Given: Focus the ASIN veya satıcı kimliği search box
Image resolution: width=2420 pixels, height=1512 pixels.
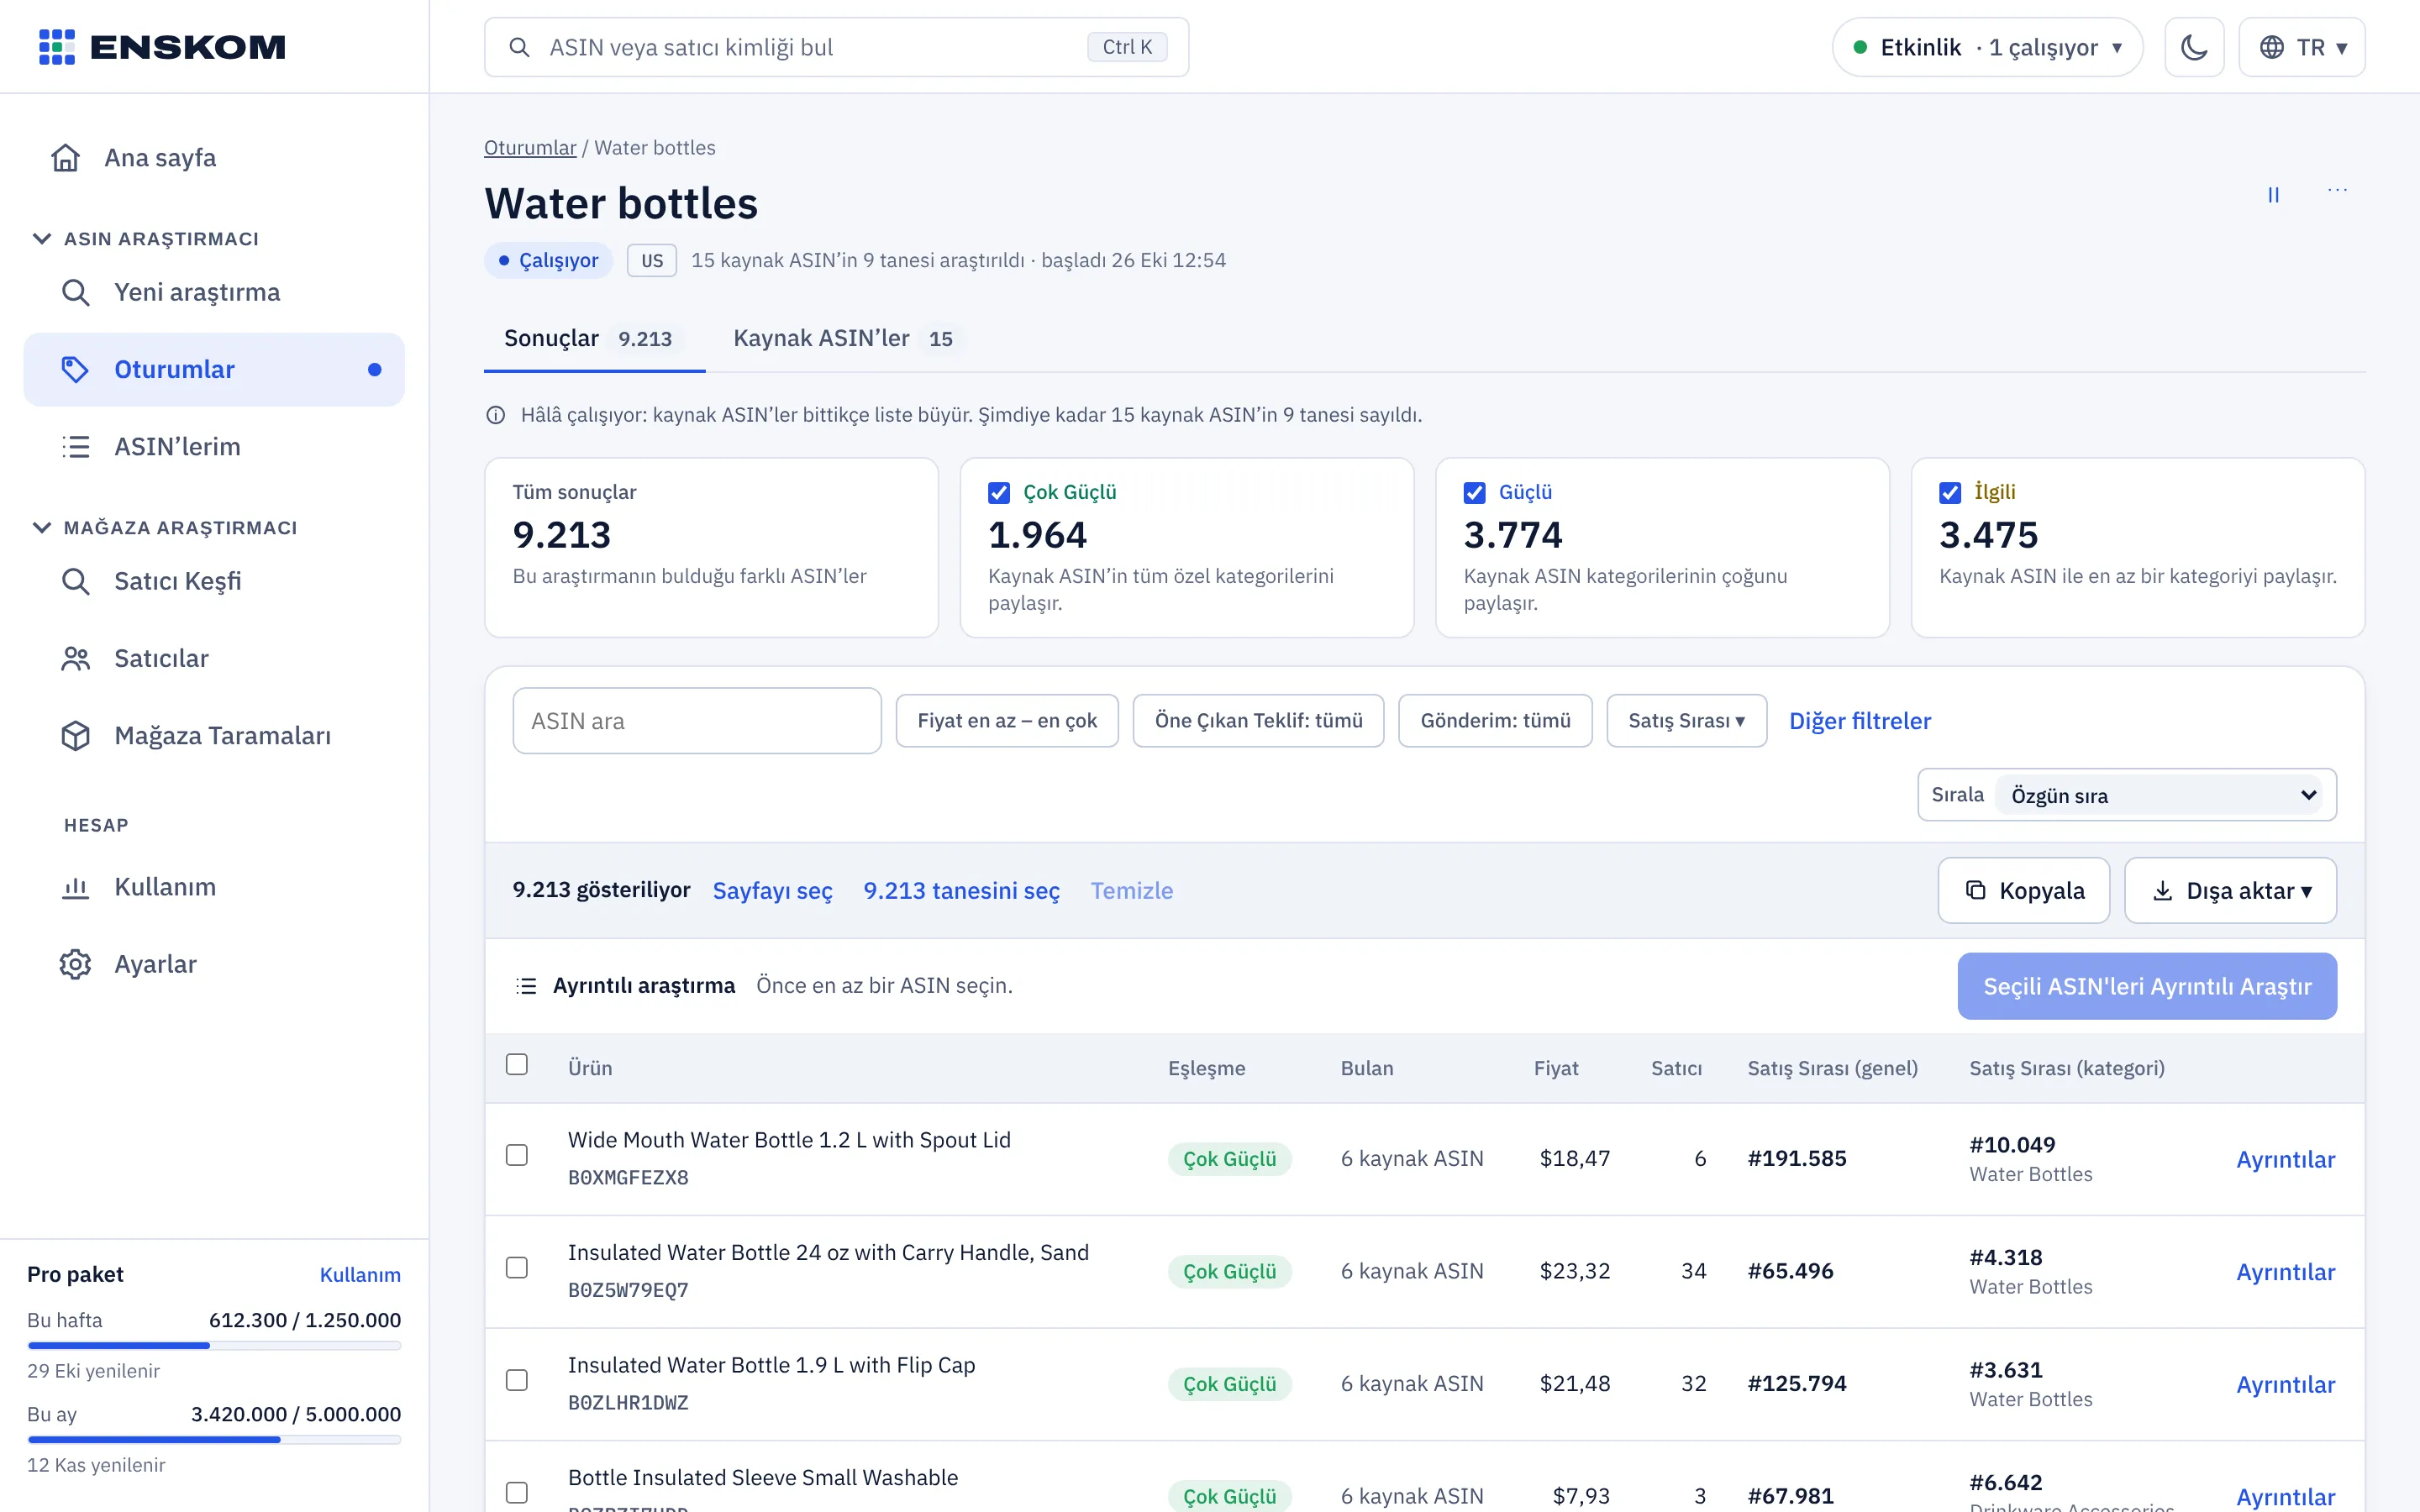Looking at the screenshot, I should [x=836, y=47].
